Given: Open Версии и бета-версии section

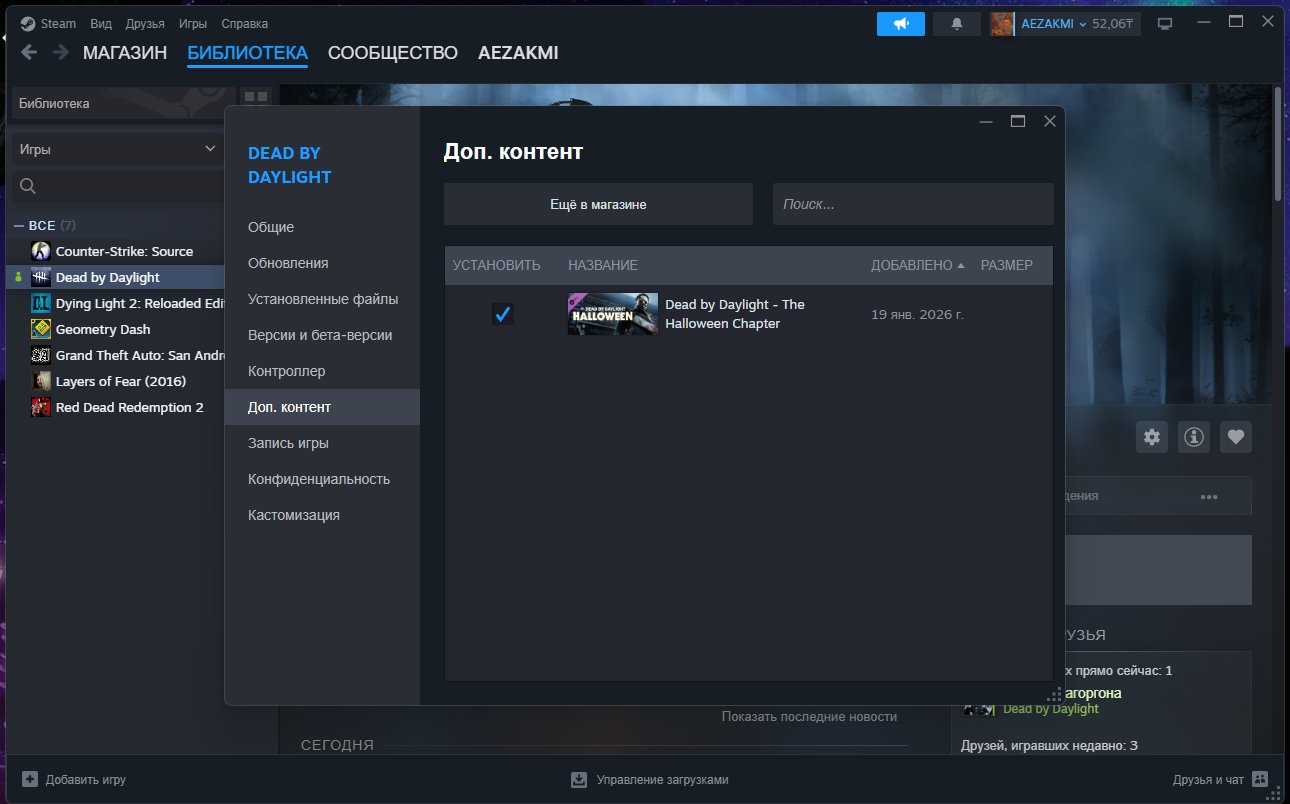Looking at the screenshot, I should (x=322, y=335).
